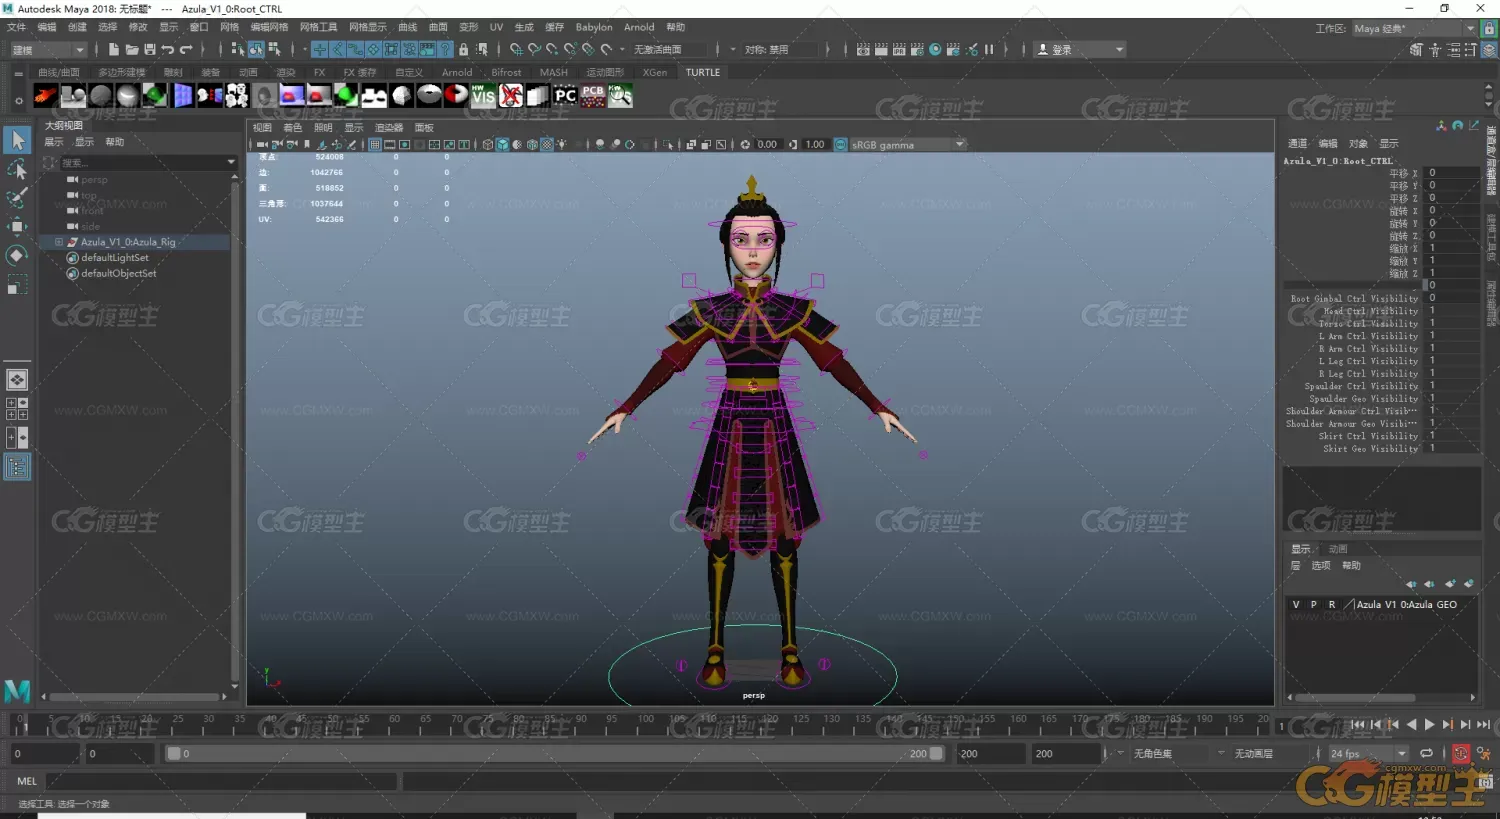Toggle R display type of Azula GEO layer

point(1331,604)
